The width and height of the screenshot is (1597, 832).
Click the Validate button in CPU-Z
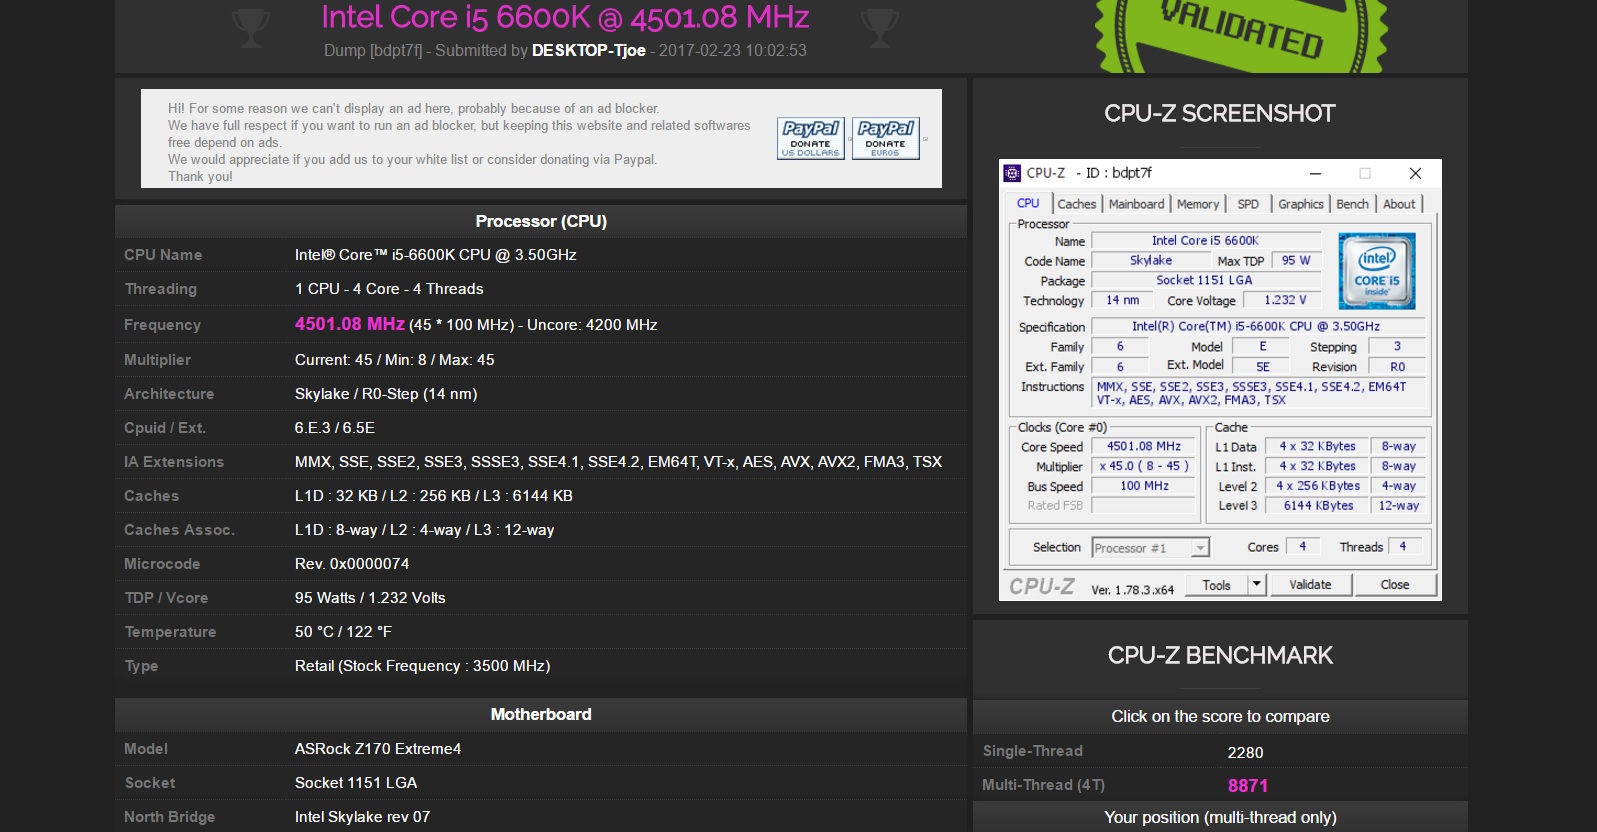pos(1310,585)
